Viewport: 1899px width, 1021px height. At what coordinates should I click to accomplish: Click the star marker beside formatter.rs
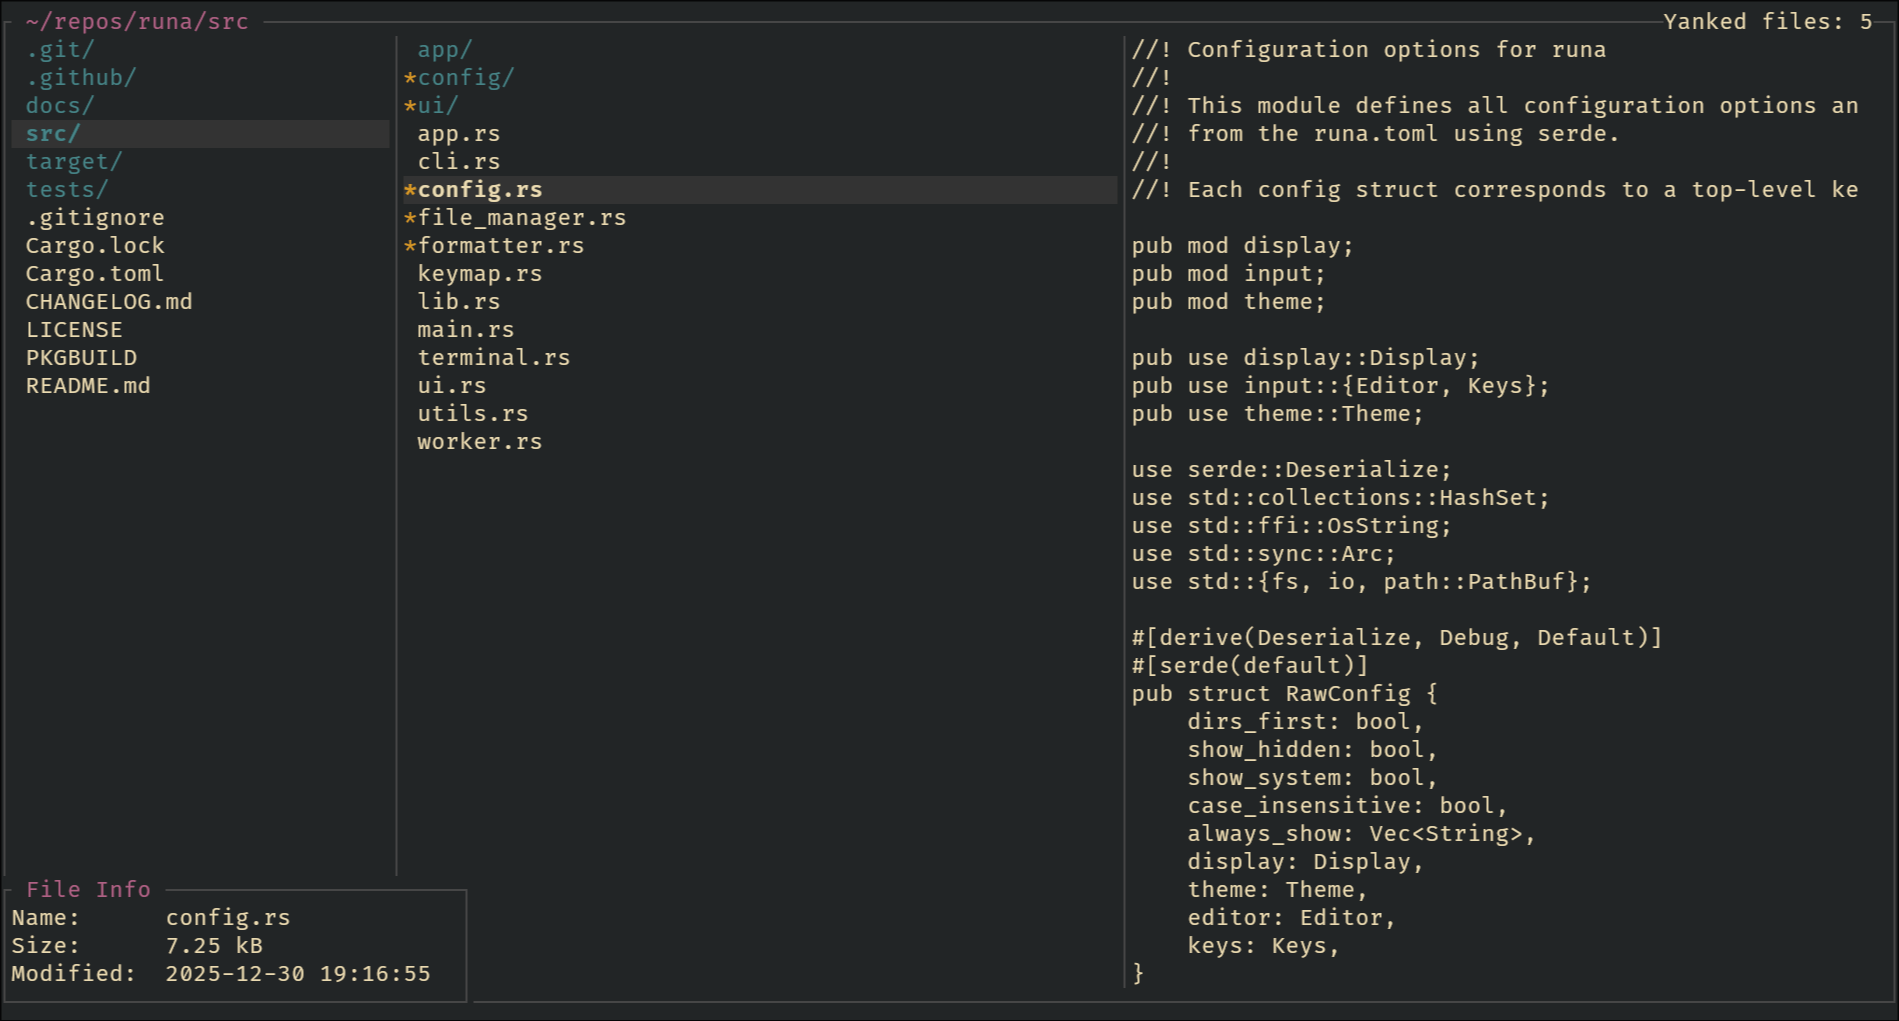pyautogui.click(x=410, y=246)
